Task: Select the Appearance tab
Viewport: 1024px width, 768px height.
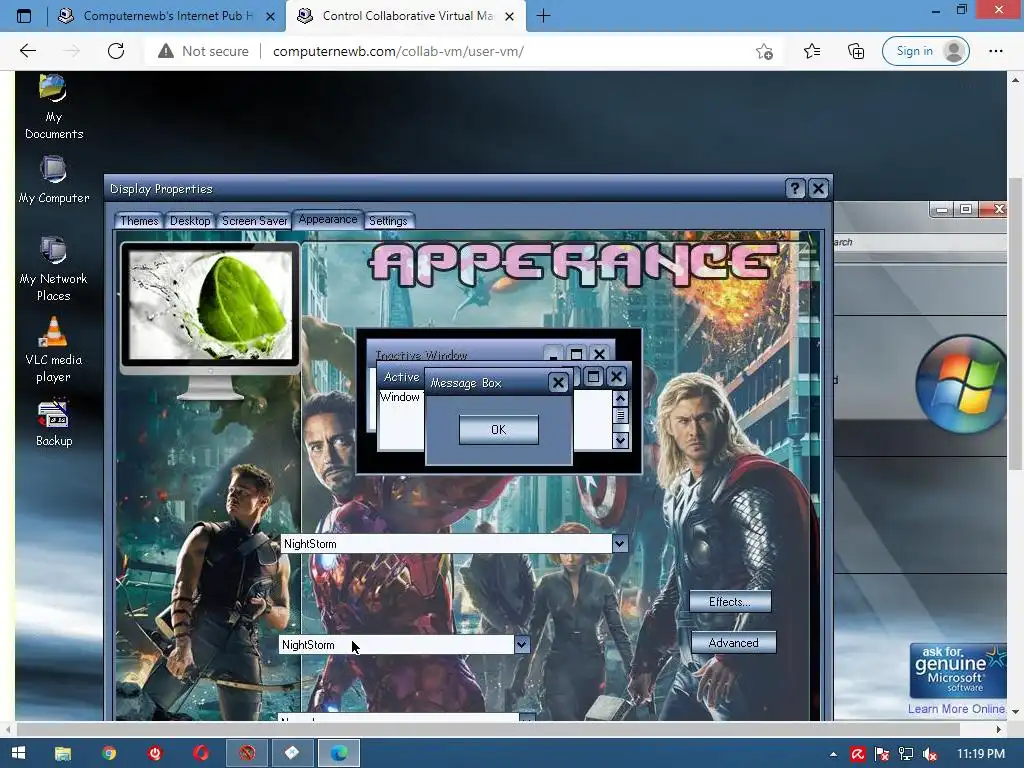Action: (x=328, y=219)
